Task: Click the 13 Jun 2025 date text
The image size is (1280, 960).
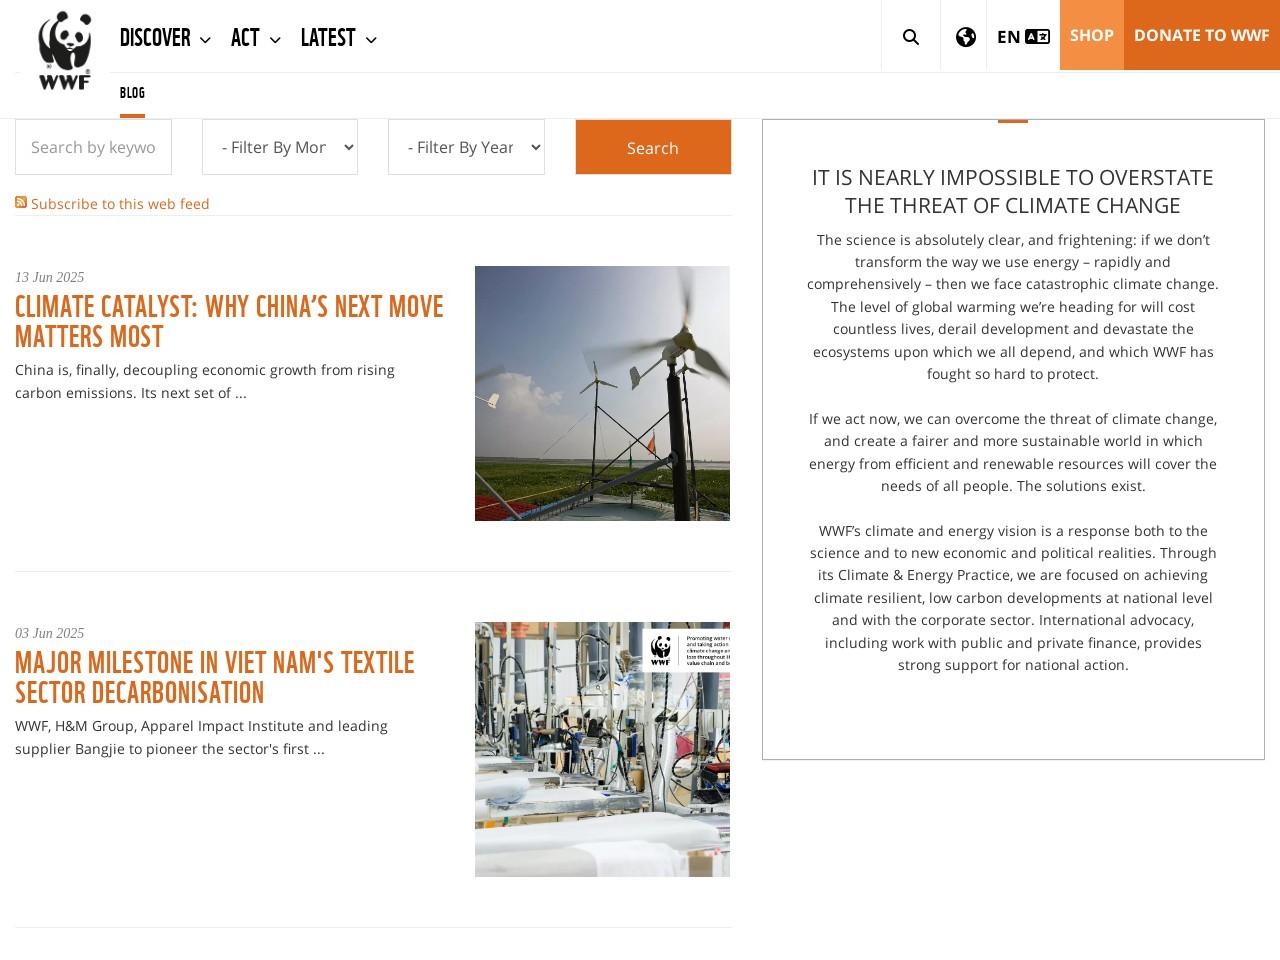Action: coord(50,277)
